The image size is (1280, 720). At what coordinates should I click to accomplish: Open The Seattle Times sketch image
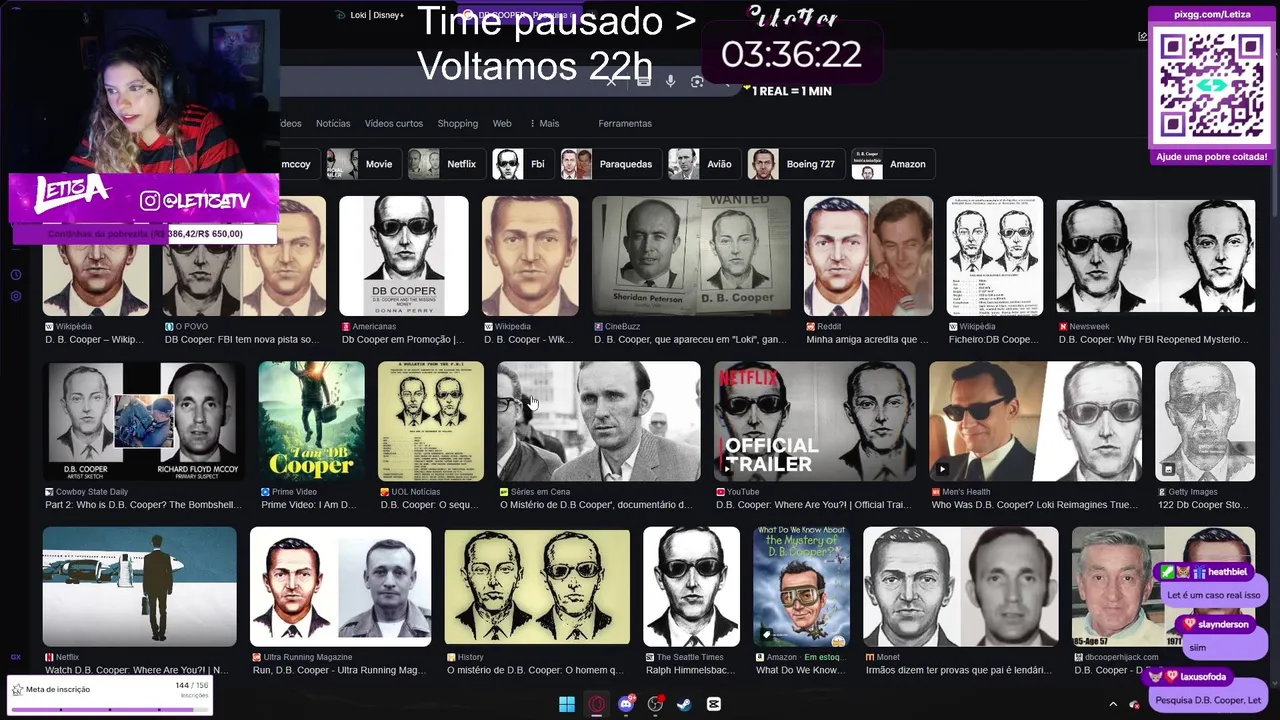point(691,587)
